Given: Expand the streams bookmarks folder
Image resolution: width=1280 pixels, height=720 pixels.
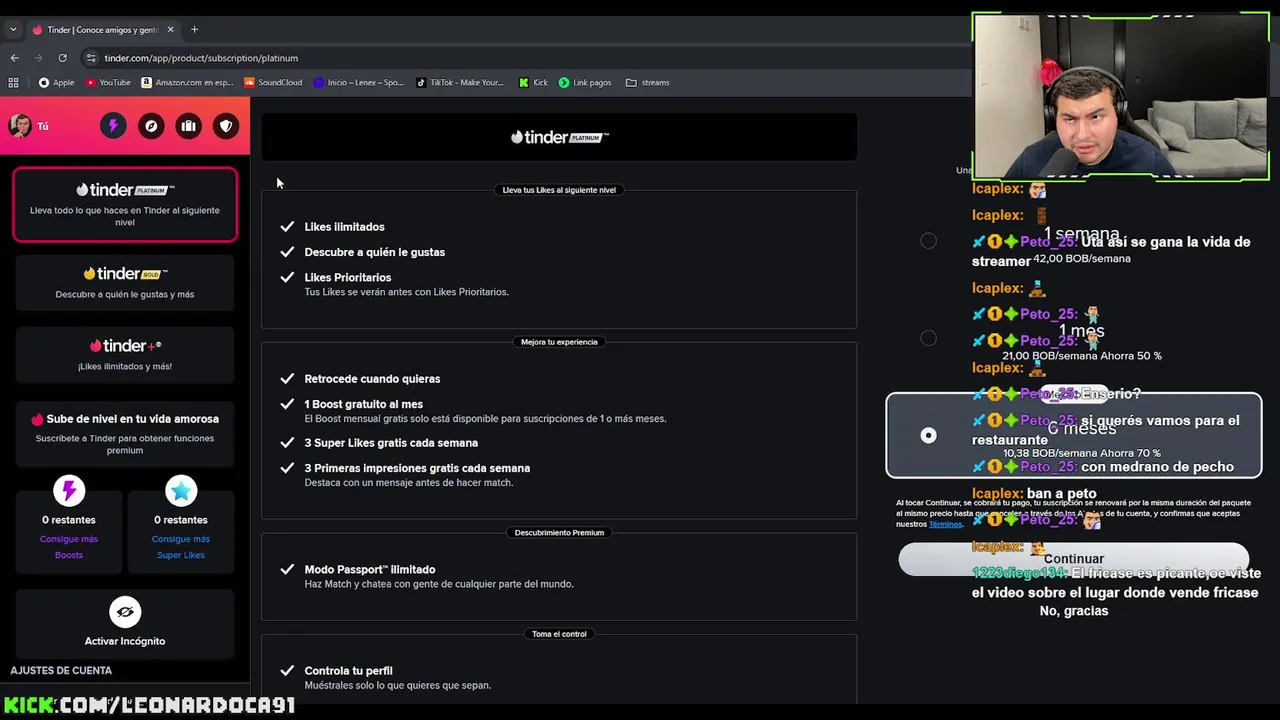Looking at the screenshot, I should [647, 82].
